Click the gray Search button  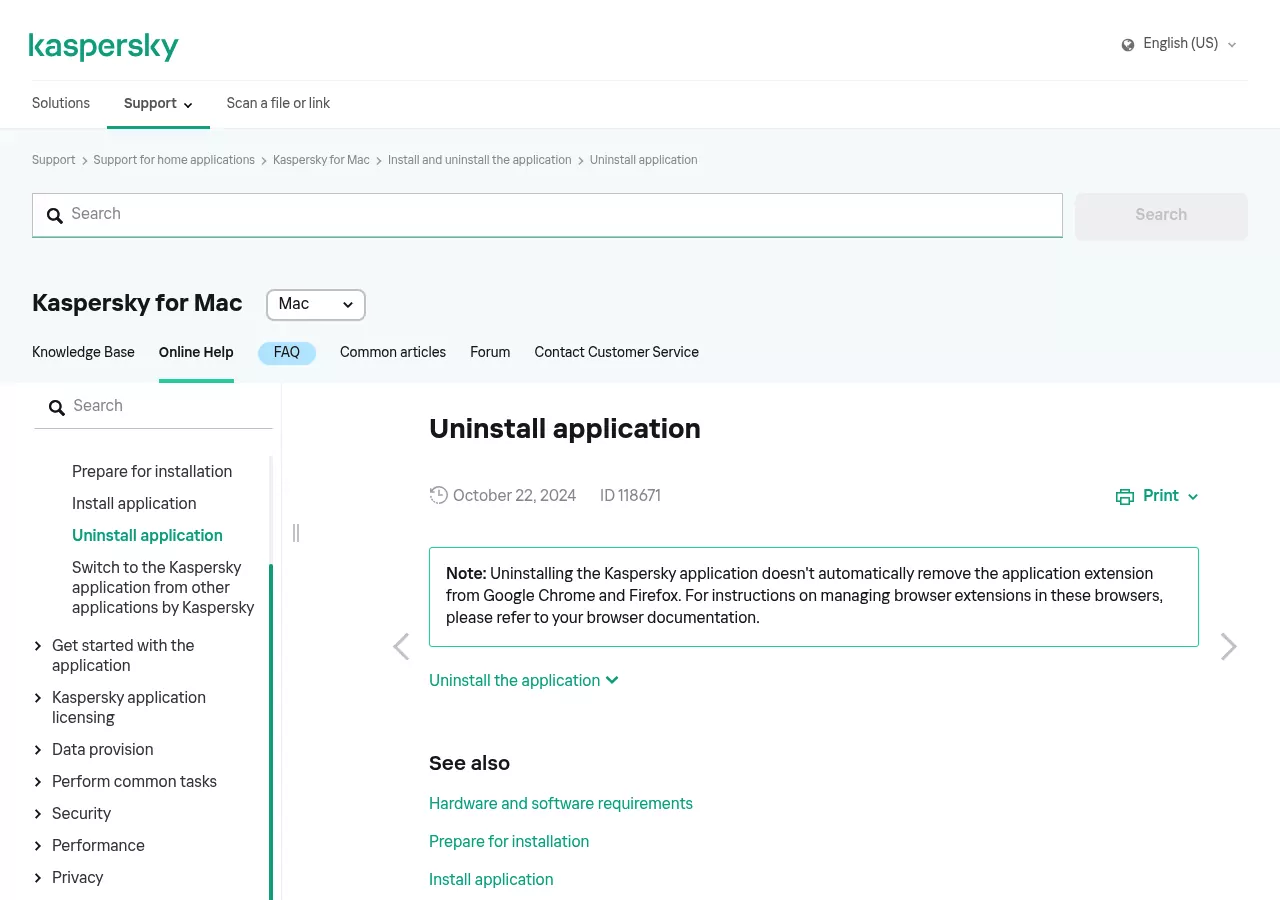click(1161, 216)
